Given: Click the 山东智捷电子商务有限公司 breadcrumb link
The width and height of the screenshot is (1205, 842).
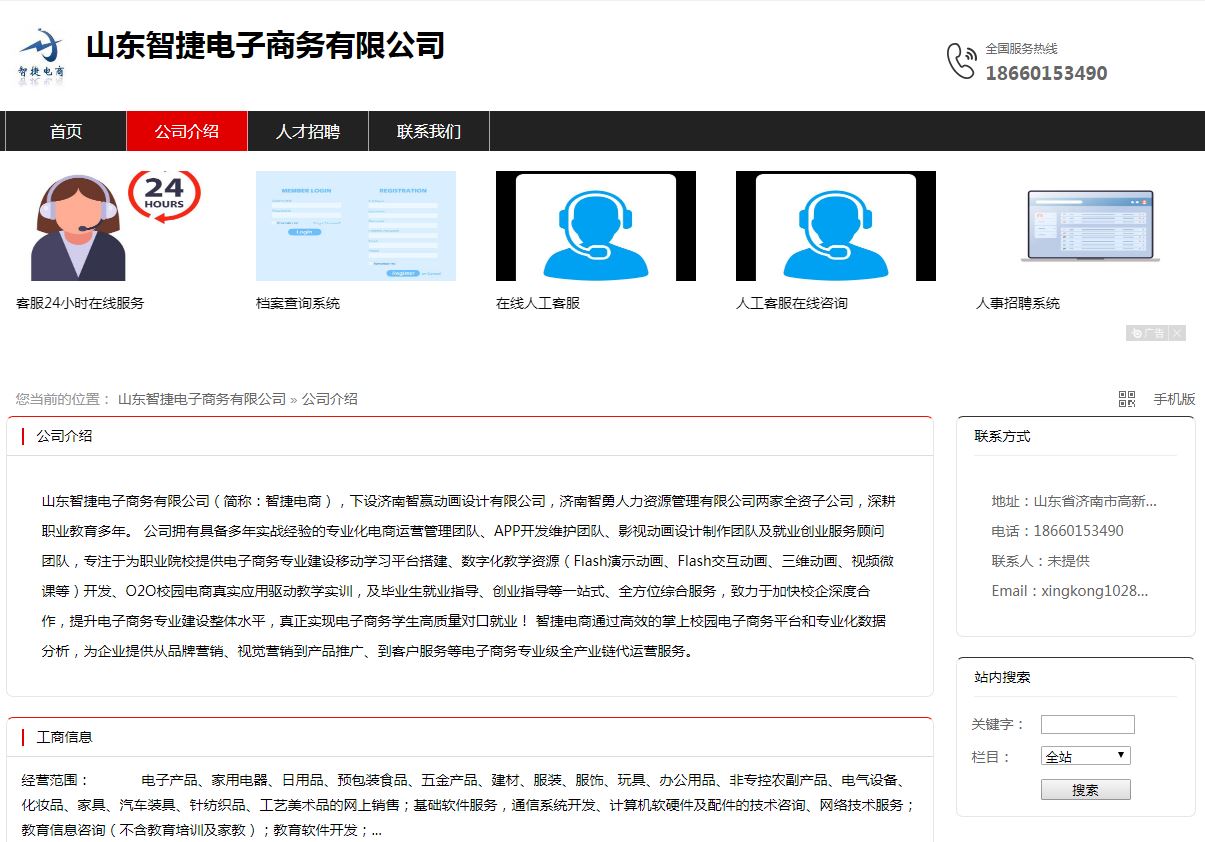Looking at the screenshot, I should pyautogui.click(x=202, y=399).
